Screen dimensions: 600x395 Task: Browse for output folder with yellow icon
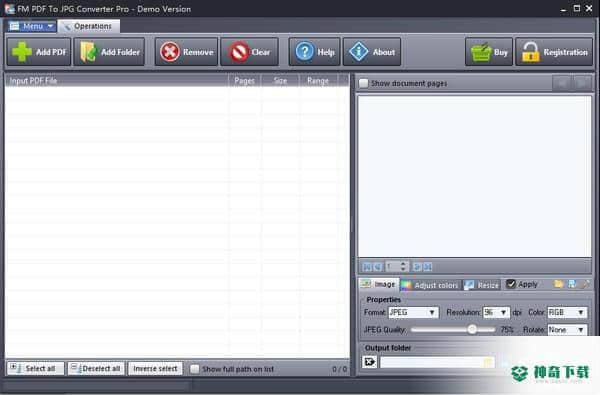tap(489, 362)
